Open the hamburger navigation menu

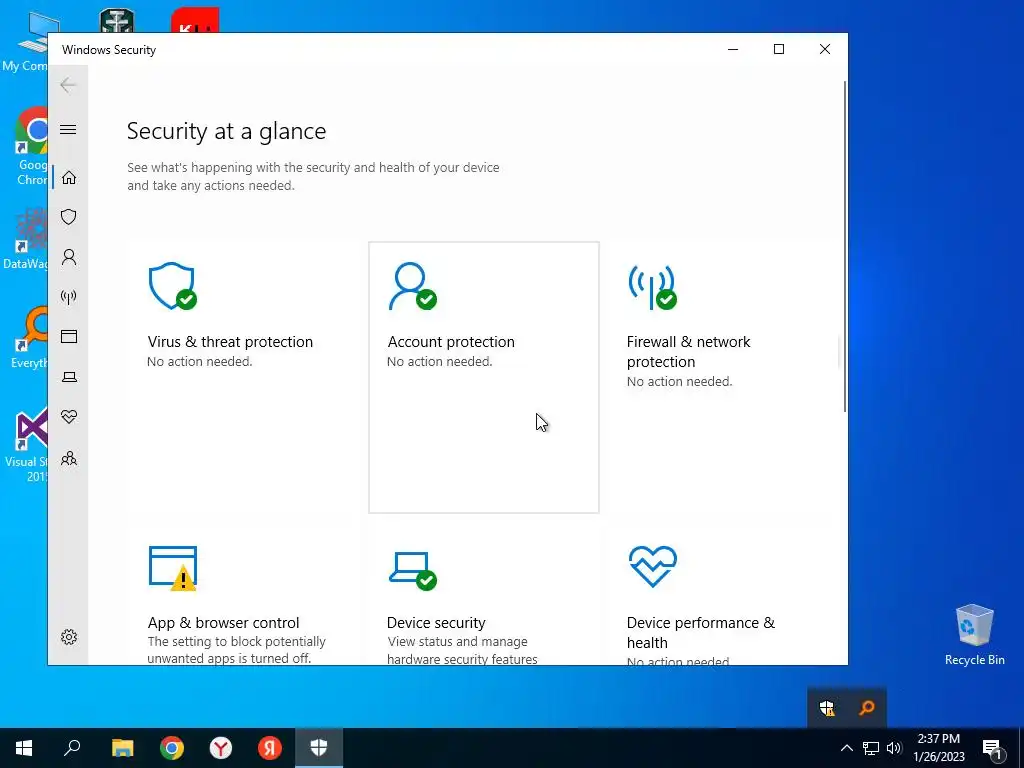pyautogui.click(x=68, y=129)
